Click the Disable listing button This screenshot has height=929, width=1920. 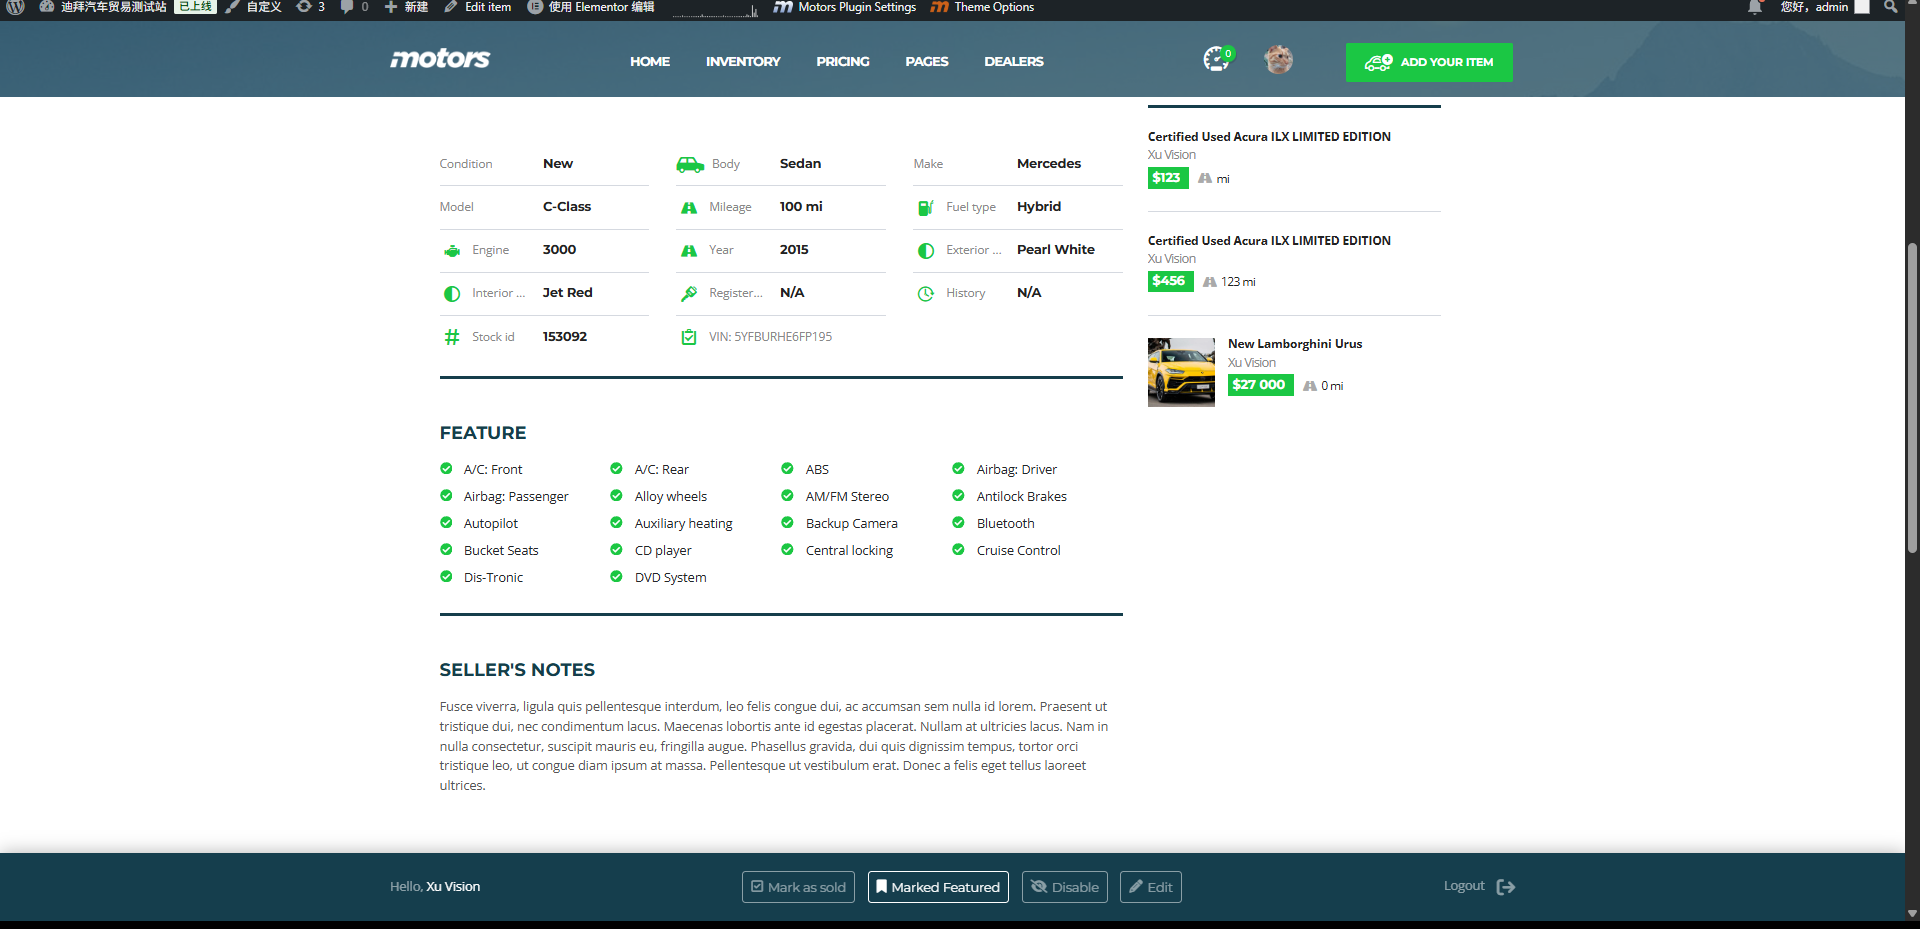(x=1065, y=887)
